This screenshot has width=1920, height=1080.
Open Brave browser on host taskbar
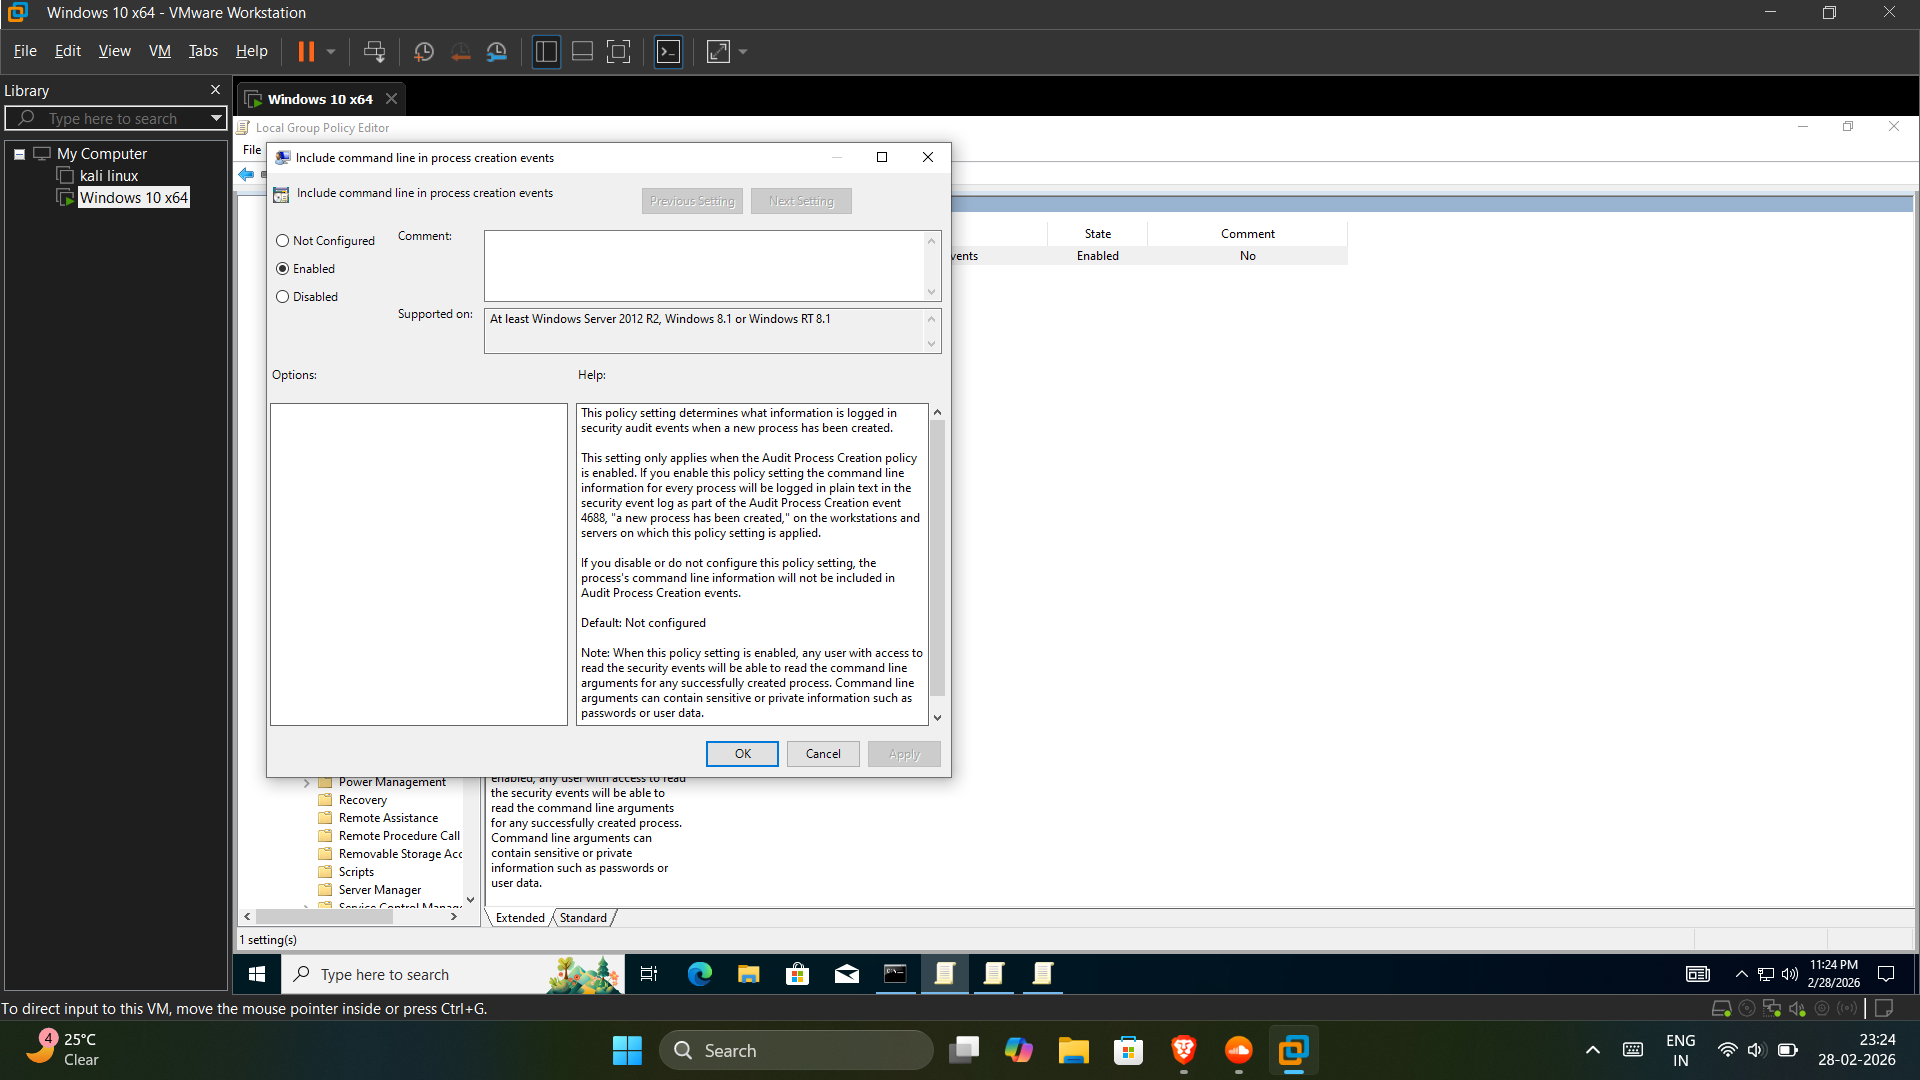(1184, 1050)
